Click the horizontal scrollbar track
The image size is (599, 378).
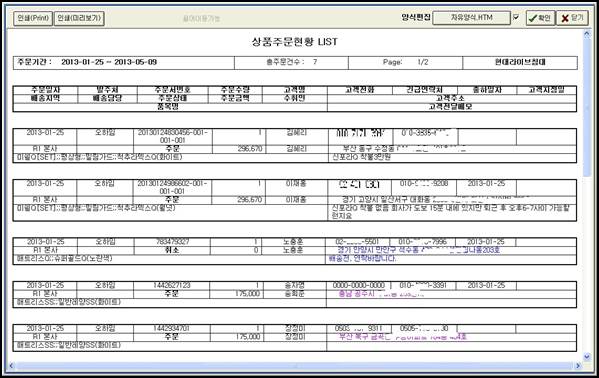pos(295,366)
